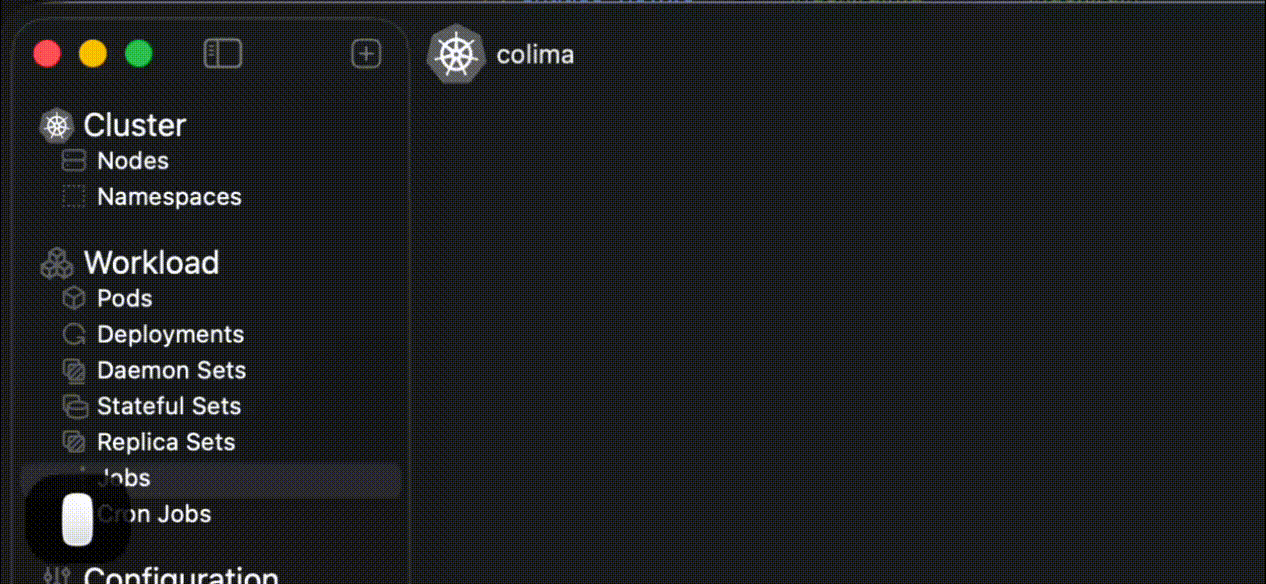Viewport: 1266px width, 584px height.
Task: Select the colima cluster title
Action: pos(535,54)
